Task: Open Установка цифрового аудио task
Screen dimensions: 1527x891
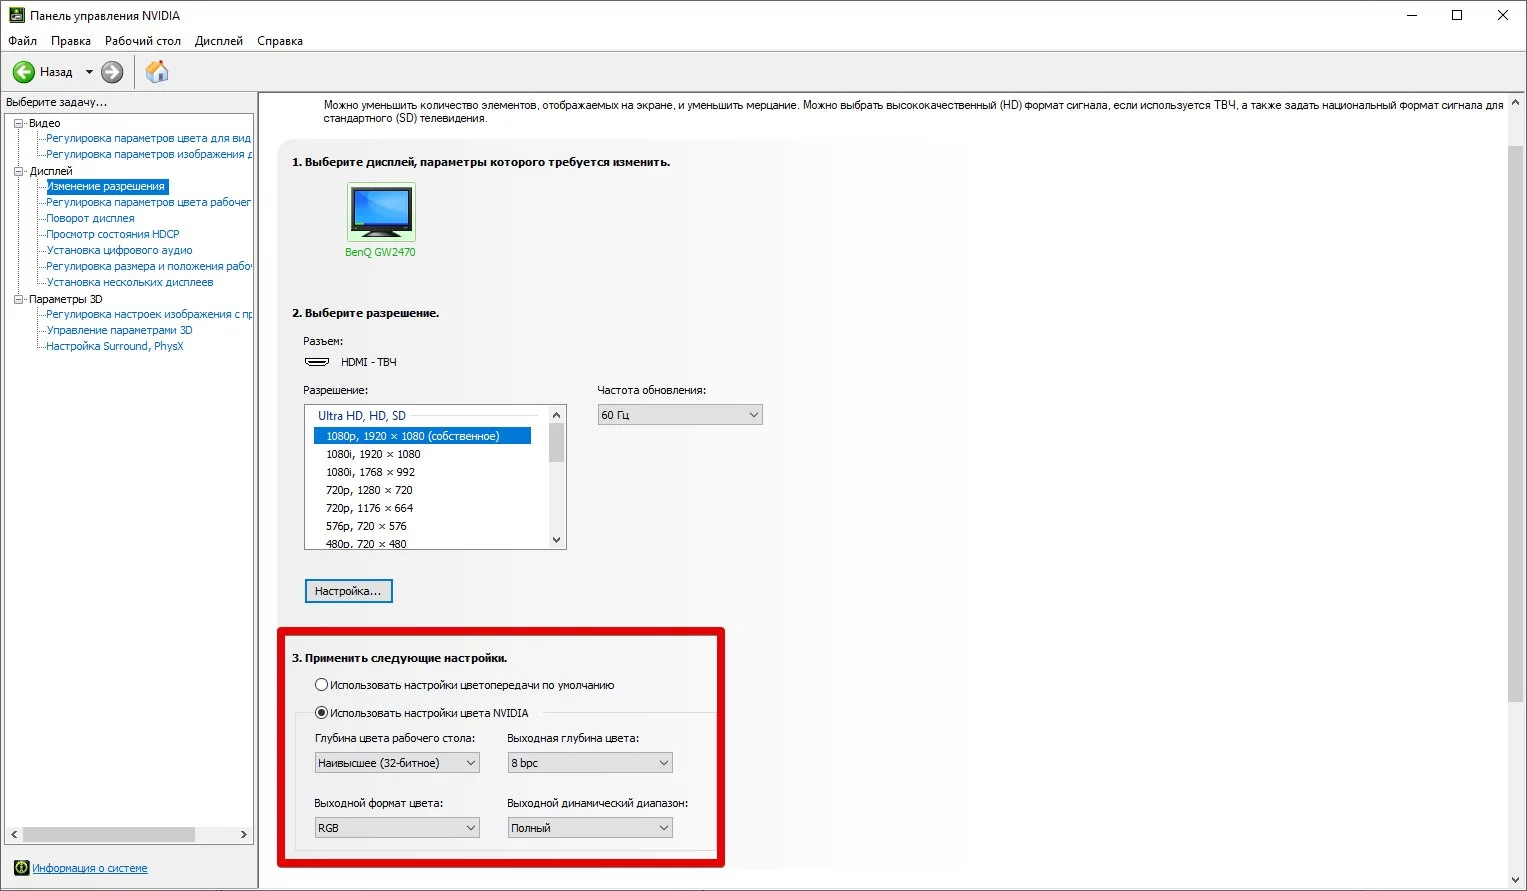Action: coord(119,251)
